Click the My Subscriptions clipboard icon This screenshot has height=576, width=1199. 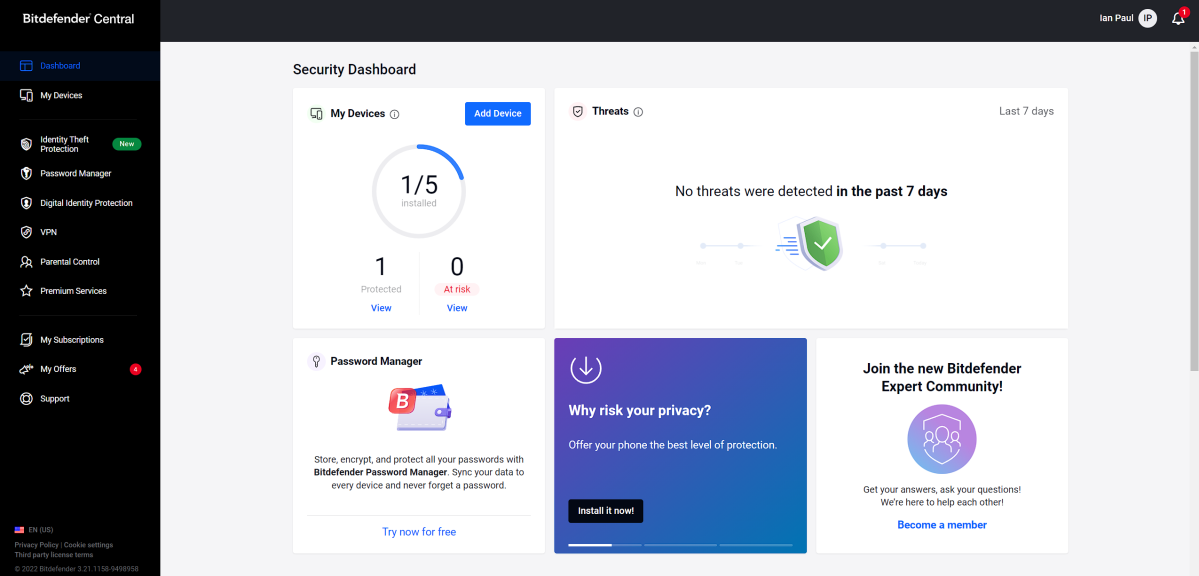(26, 339)
